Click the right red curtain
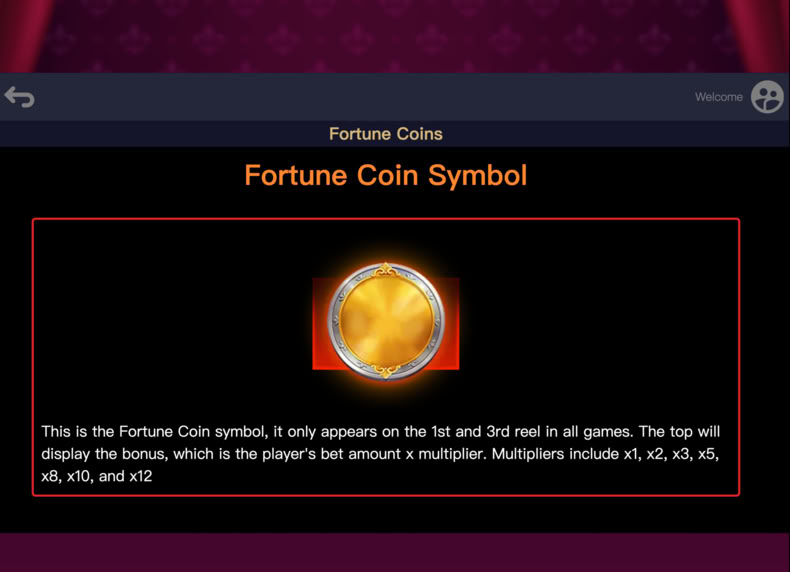The width and height of the screenshot is (790, 572). (761, 35)
